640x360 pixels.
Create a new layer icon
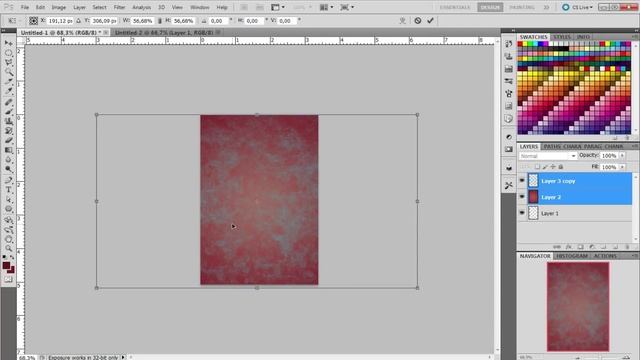tap(616, 247)
